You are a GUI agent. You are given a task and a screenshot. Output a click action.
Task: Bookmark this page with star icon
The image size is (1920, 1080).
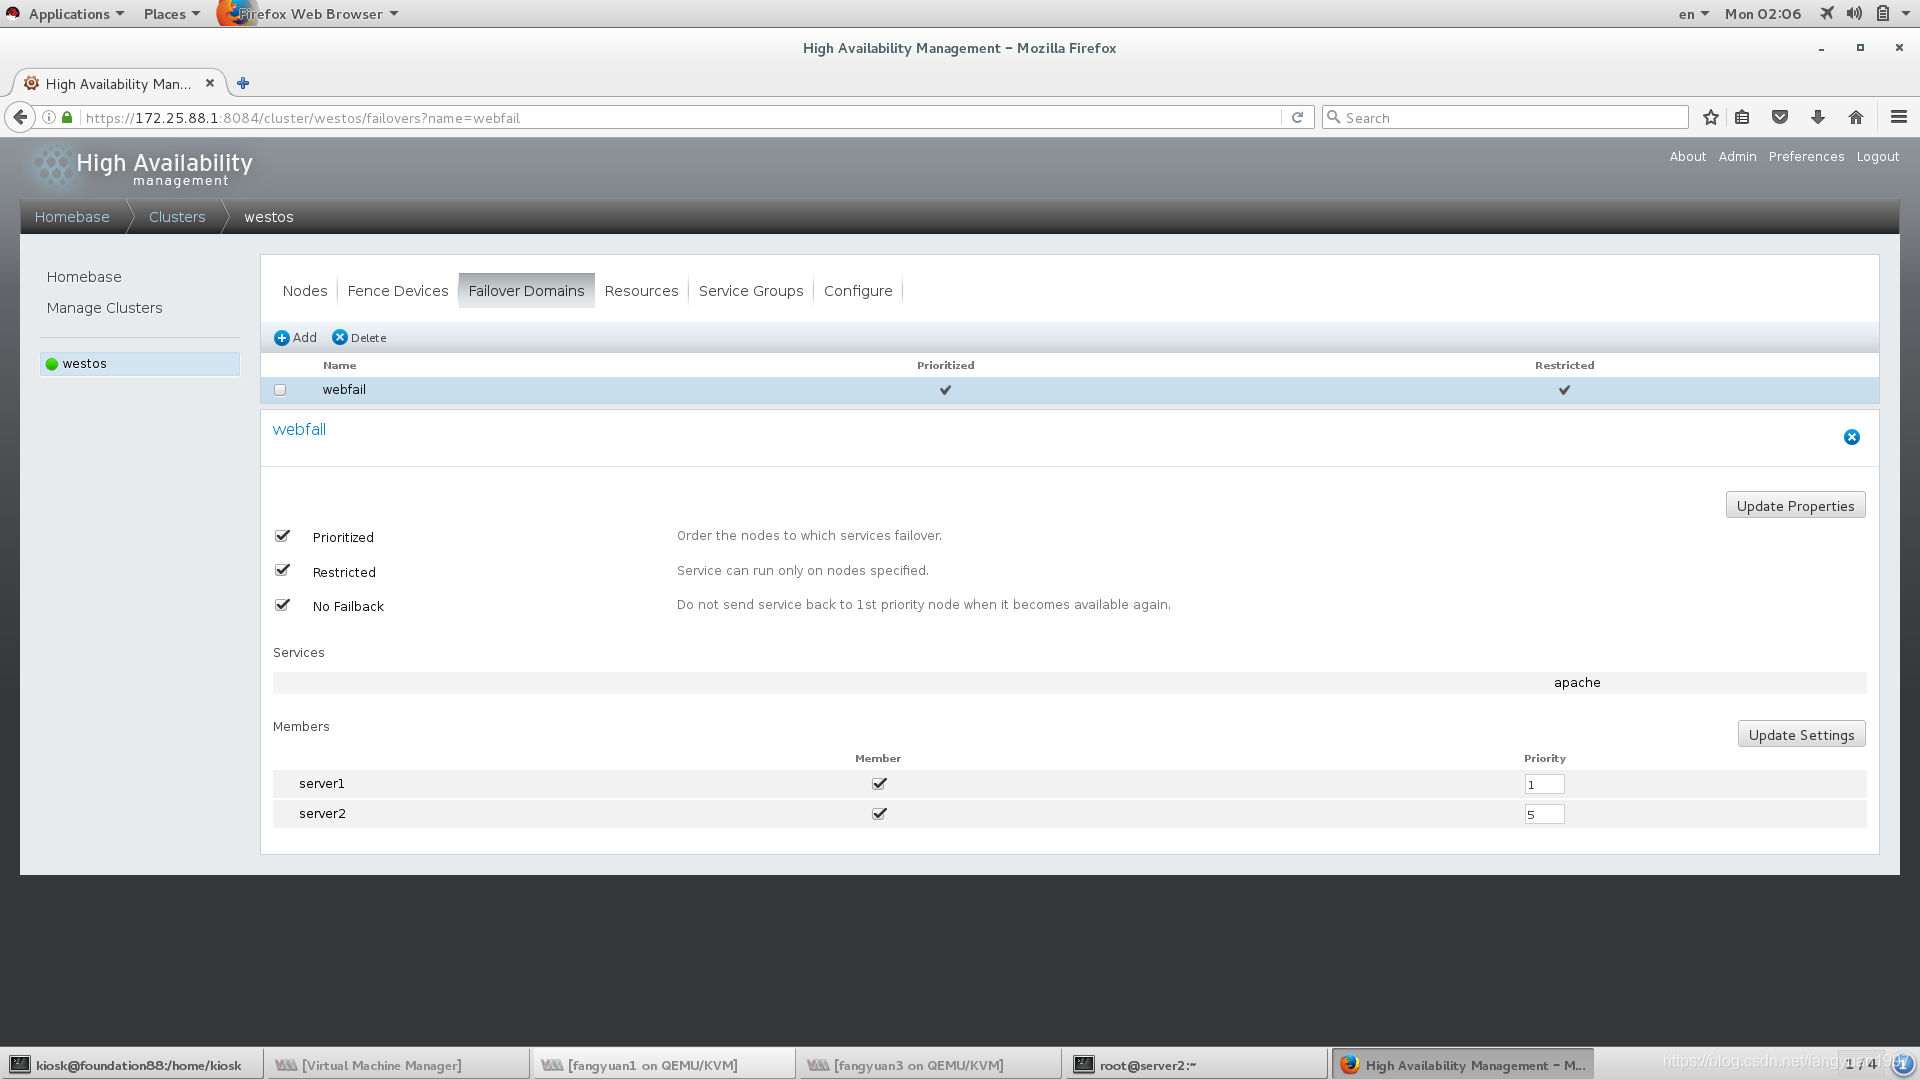click(x=1710, y=117)
